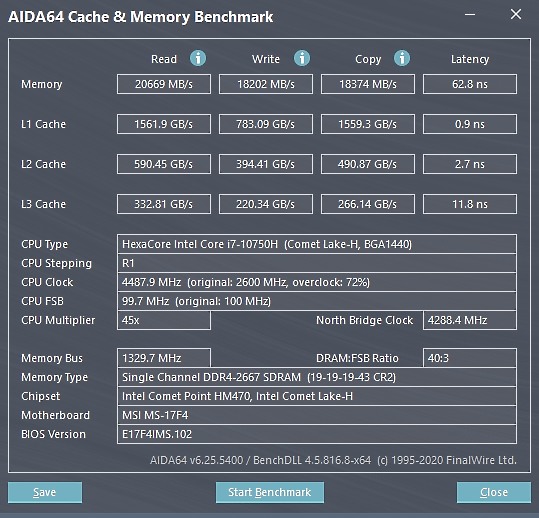Select Memory read value 20669 MB/s

point(164,84)
